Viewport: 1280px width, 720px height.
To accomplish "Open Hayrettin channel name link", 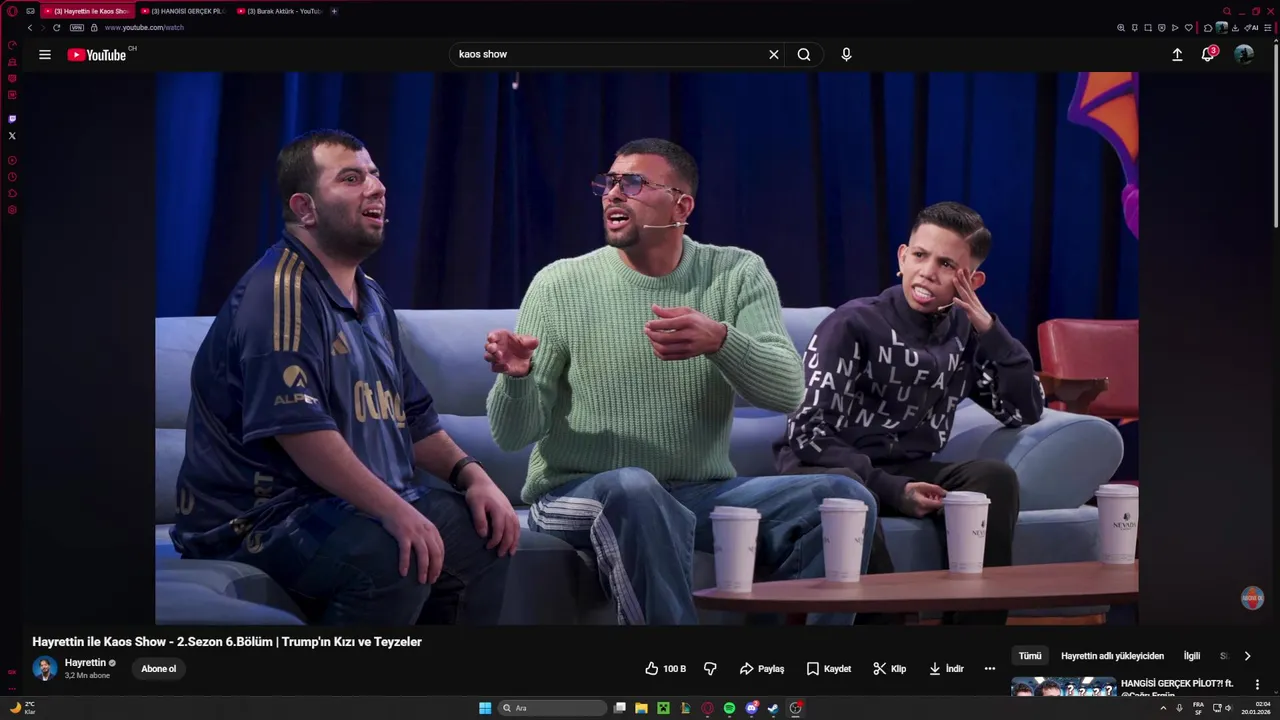I will 85,663.
